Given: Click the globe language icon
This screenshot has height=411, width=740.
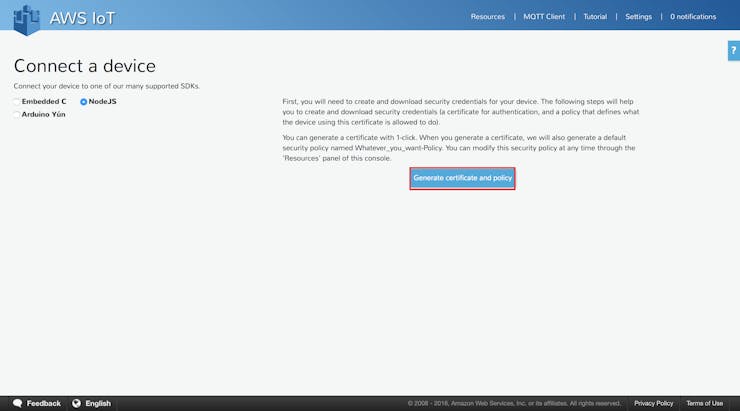Looking at the screenshot, I should tap(76, 403).
